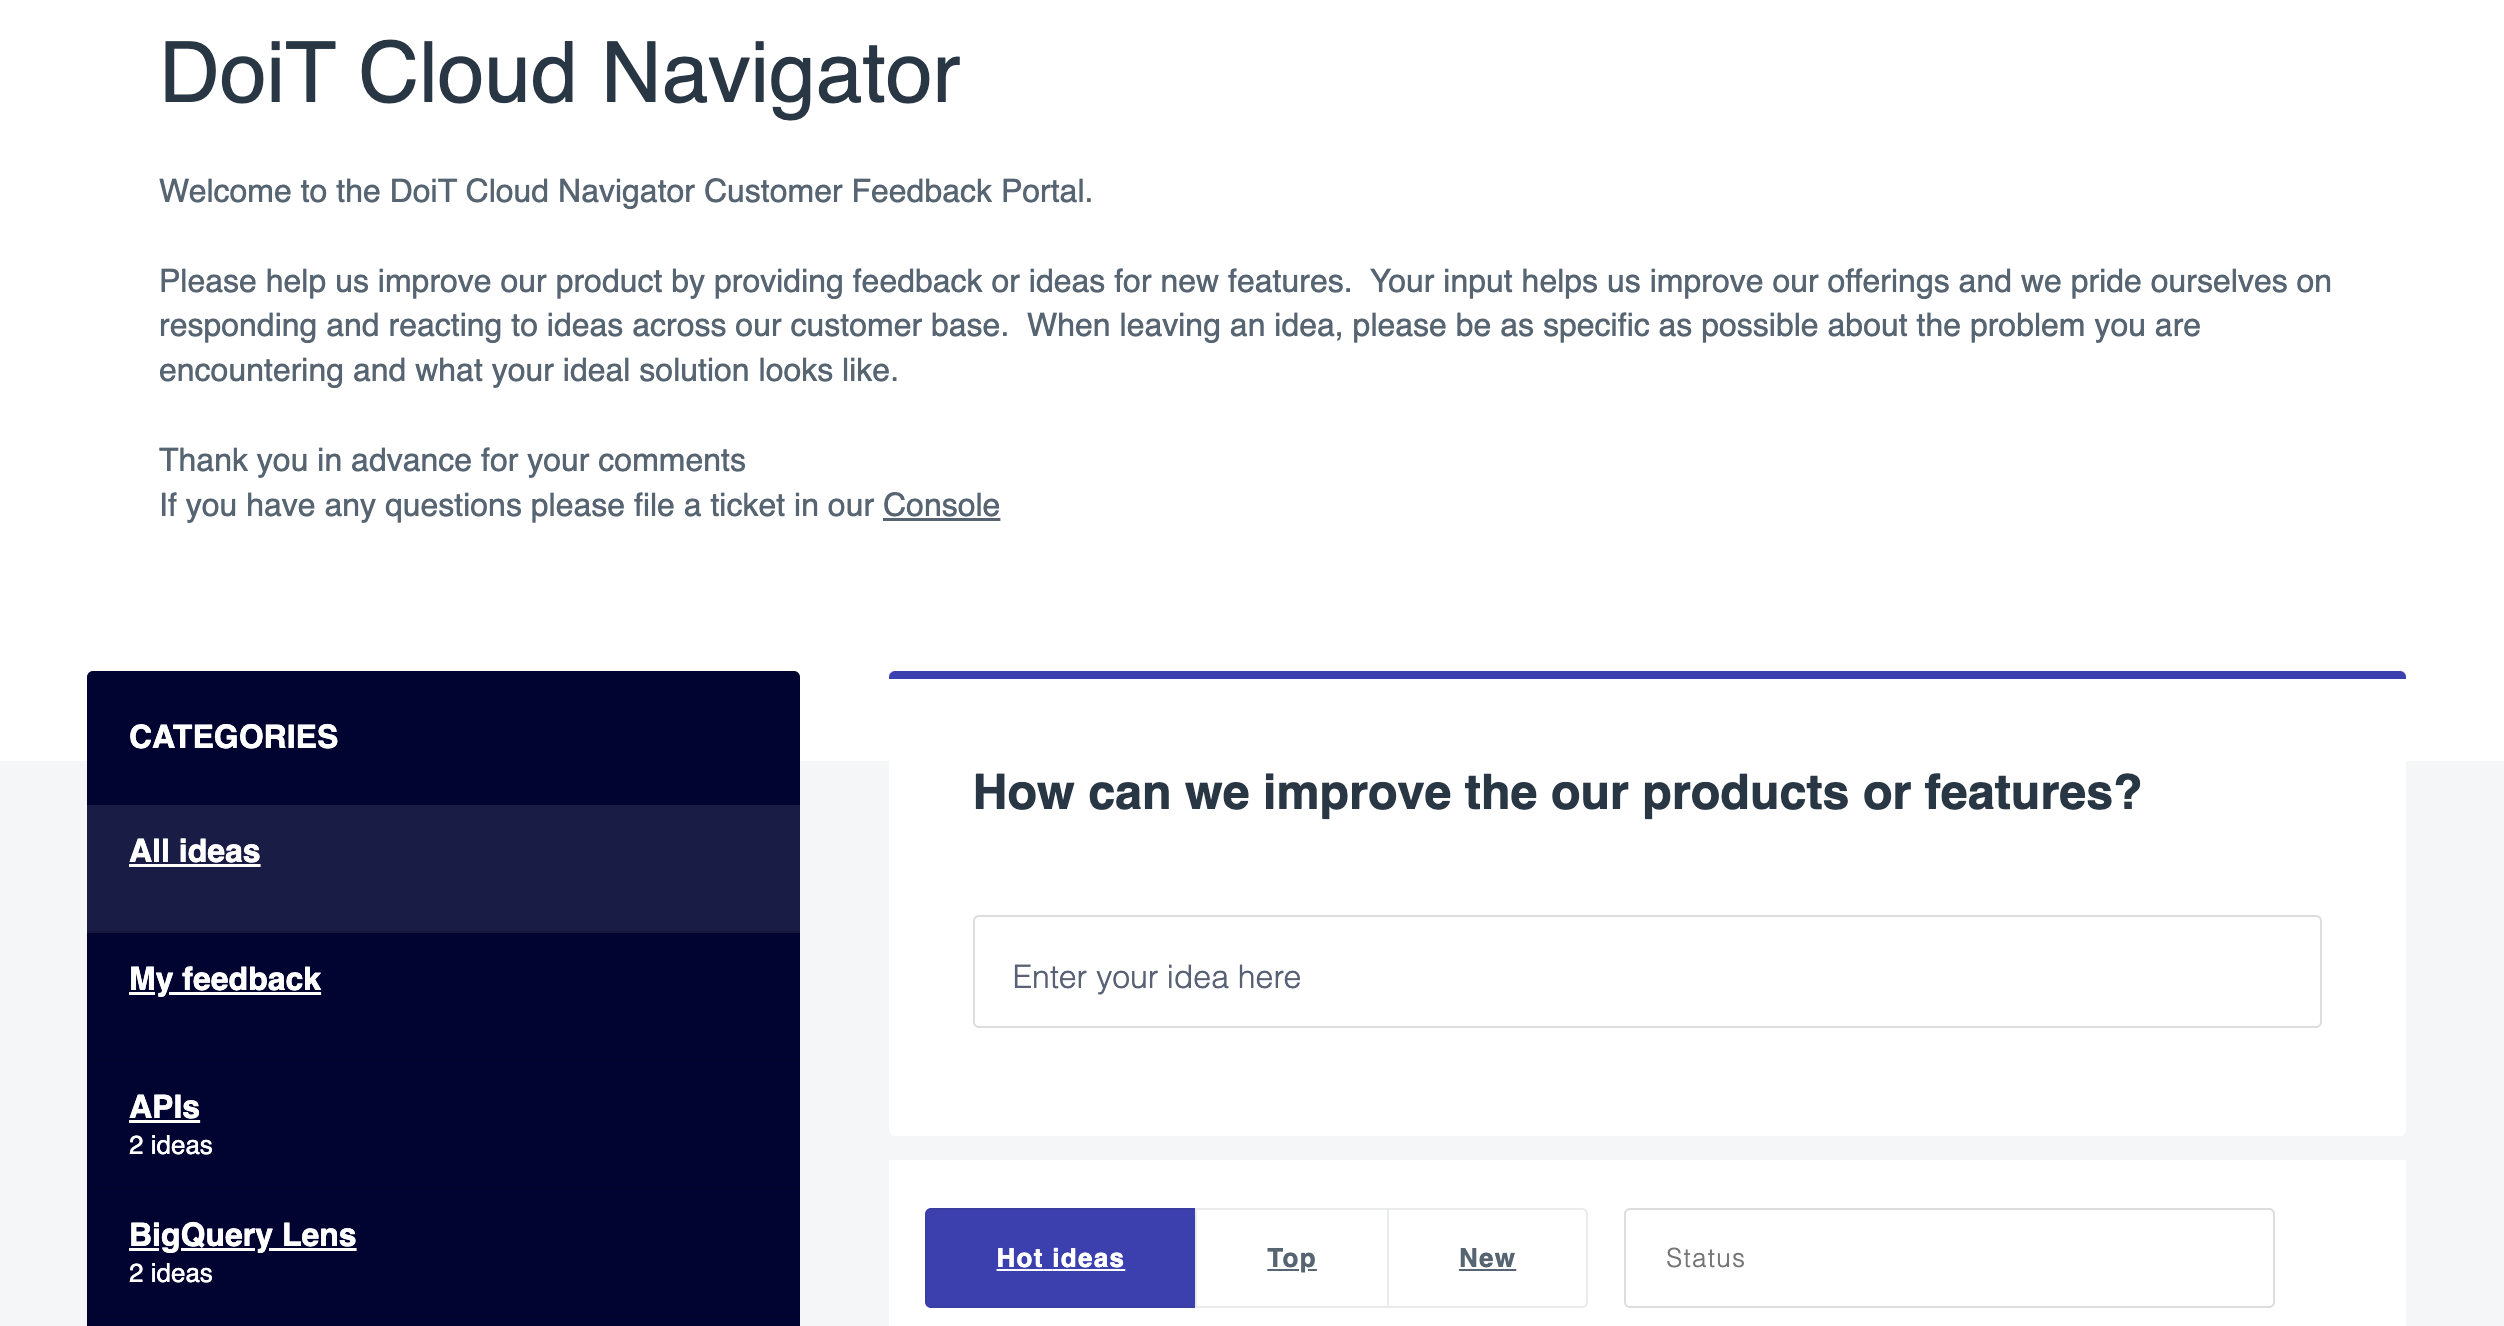Click the All ideas category link
Image resolution: width=2504 pixels, height=1326 pixels.
pos(194,849)
